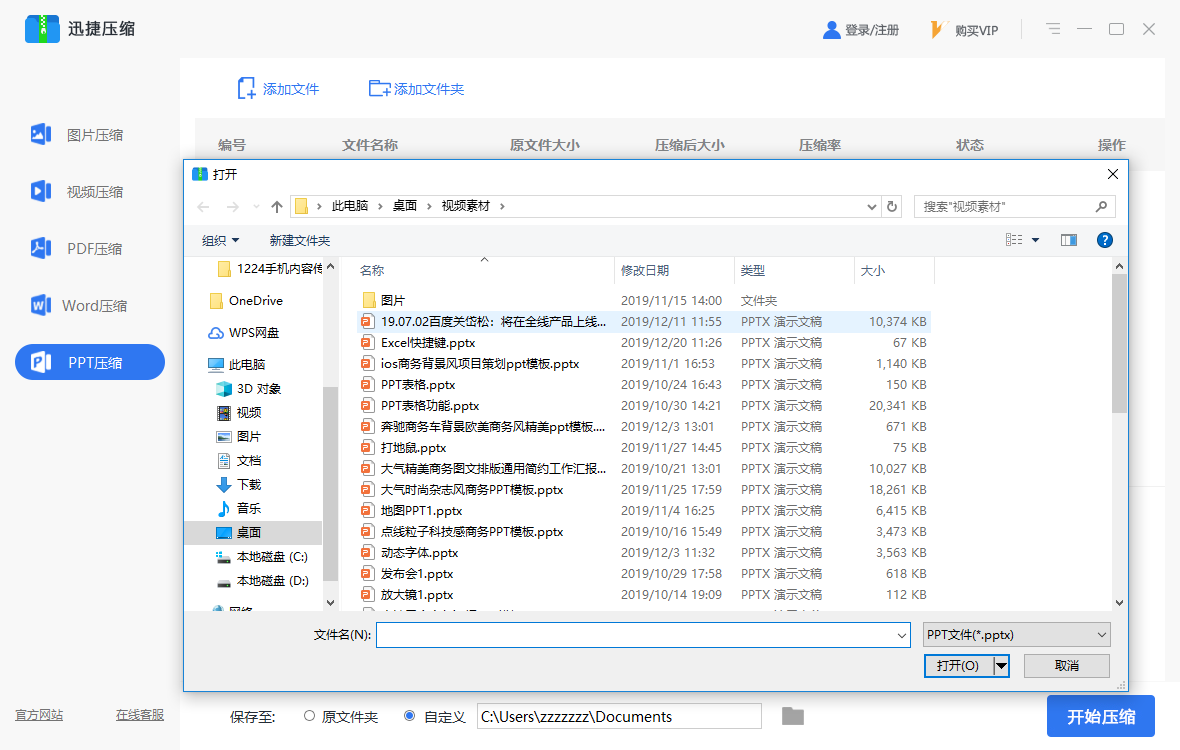Click the refresh button in address bar
The image size is (1180, 750).
pyautogui.click(x=892, y=206)
